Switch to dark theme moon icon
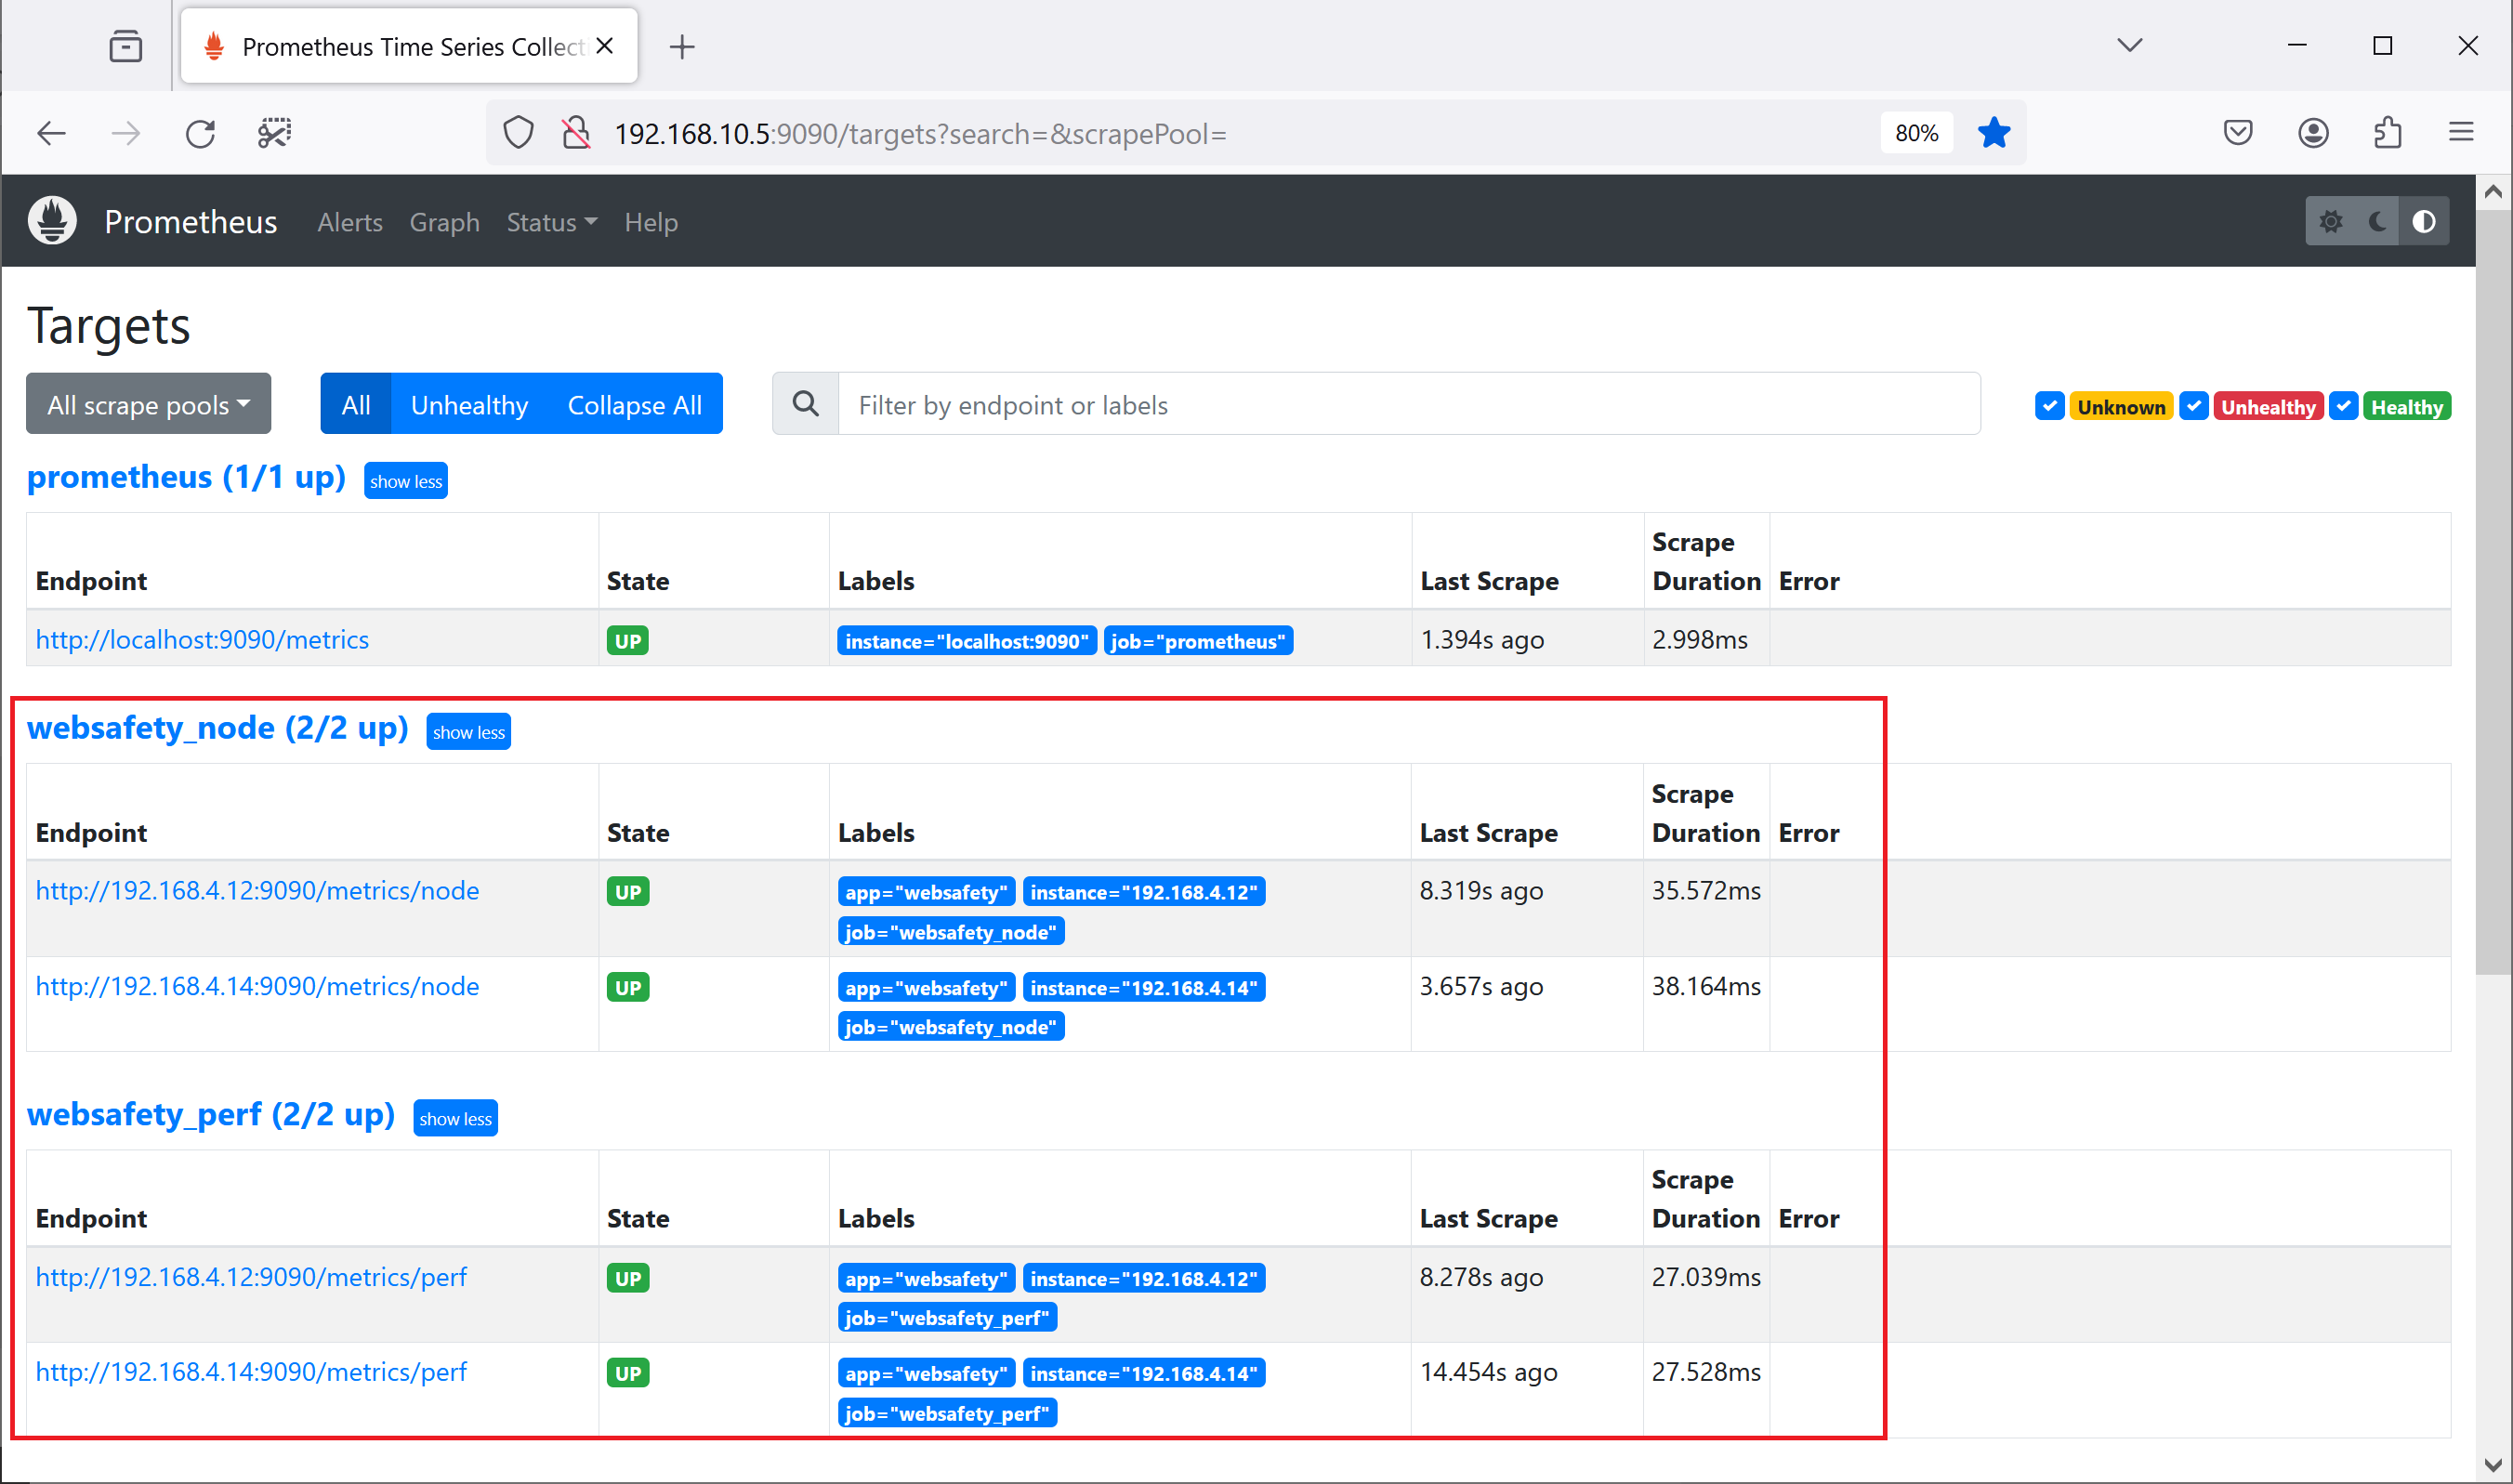 (2378, 222)
